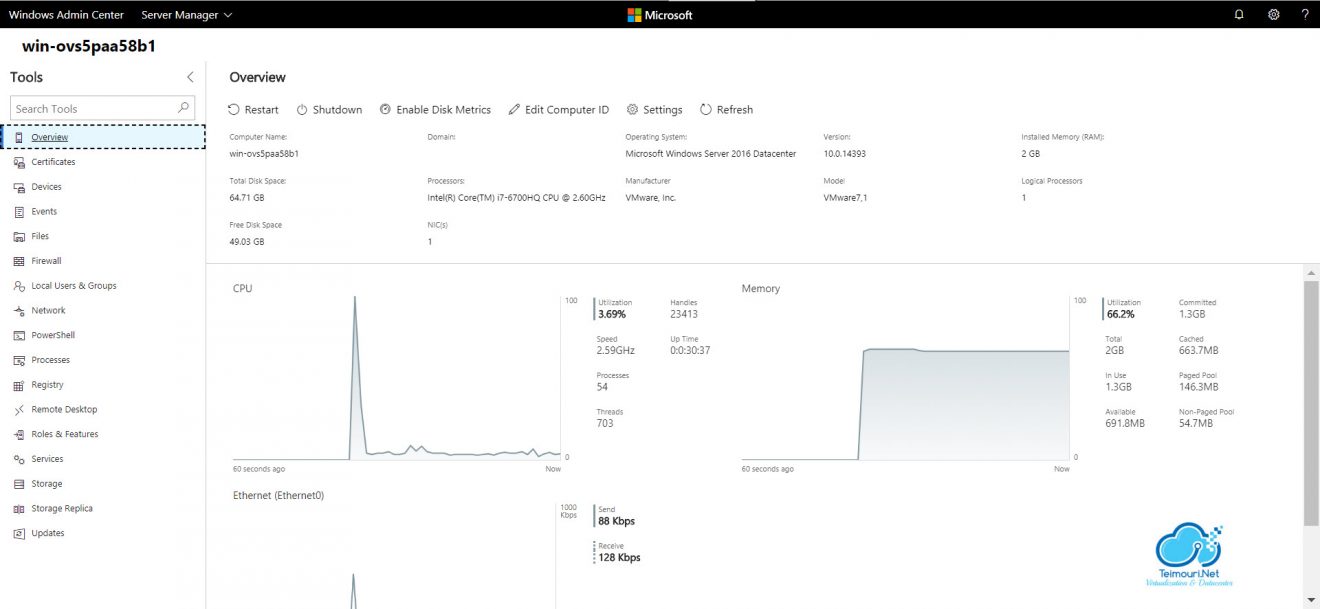Click the Files tool icon

19,236
